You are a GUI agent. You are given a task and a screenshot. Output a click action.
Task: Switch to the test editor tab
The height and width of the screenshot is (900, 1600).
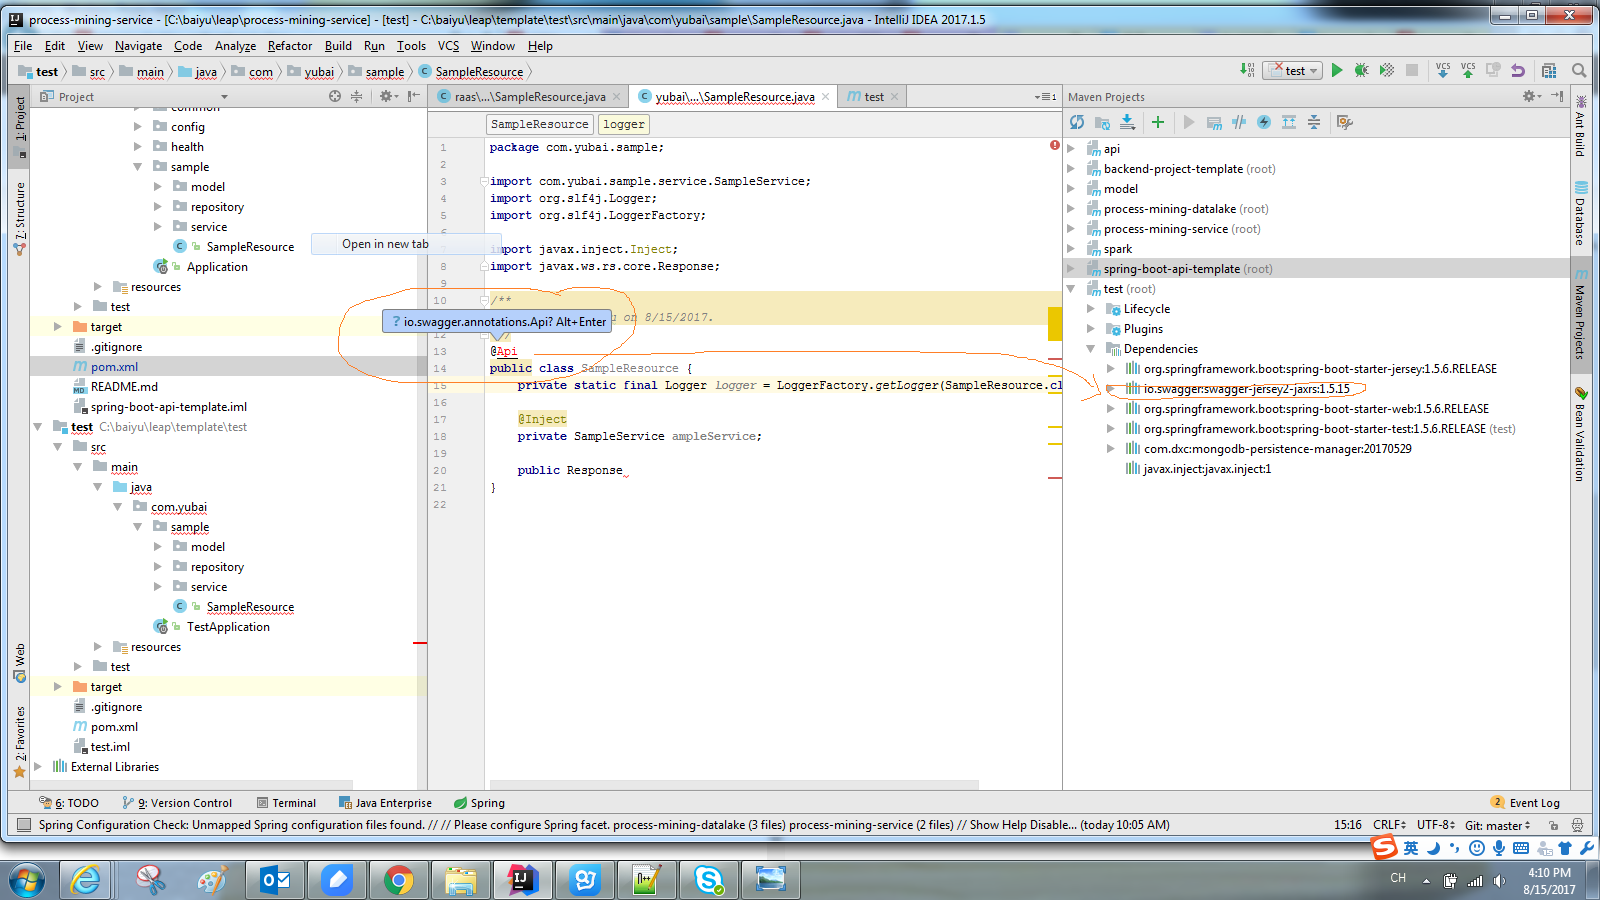point(873,97)
